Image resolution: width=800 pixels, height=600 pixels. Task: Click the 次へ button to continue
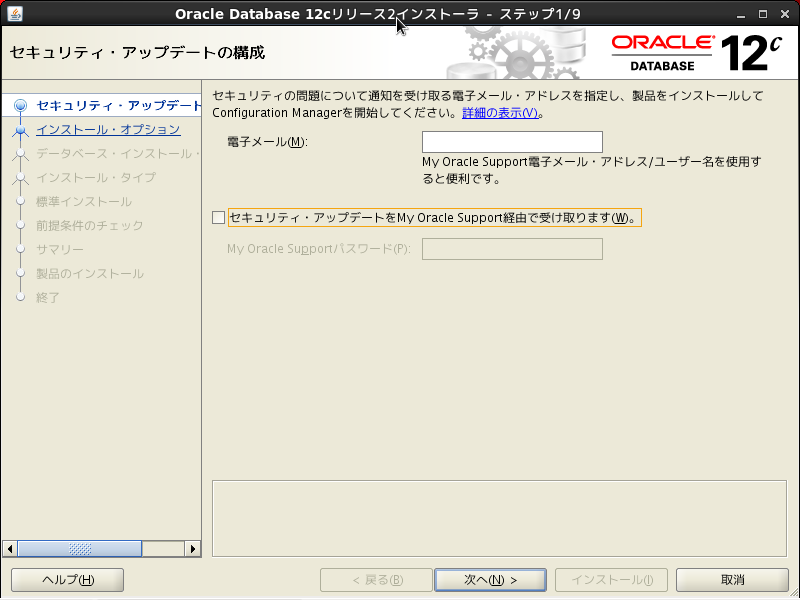pyautogui.click(x=490, y=580)
